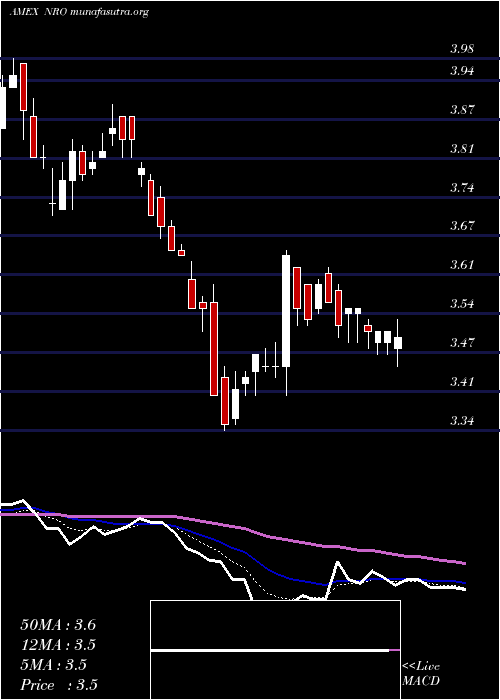This screenshot has height=700, width=500.
Task: Click the '5MA : 3.5' readout
Action: (53, 665)
